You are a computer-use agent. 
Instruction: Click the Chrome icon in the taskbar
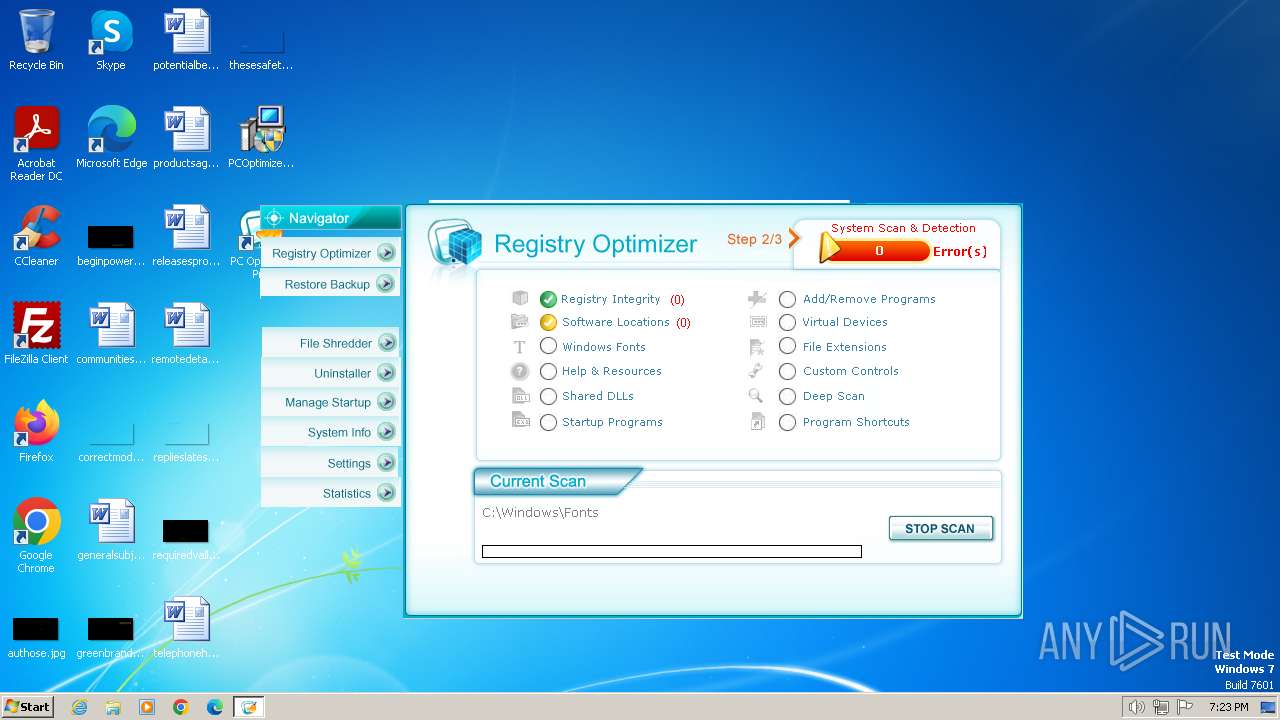tap(181, 707)
